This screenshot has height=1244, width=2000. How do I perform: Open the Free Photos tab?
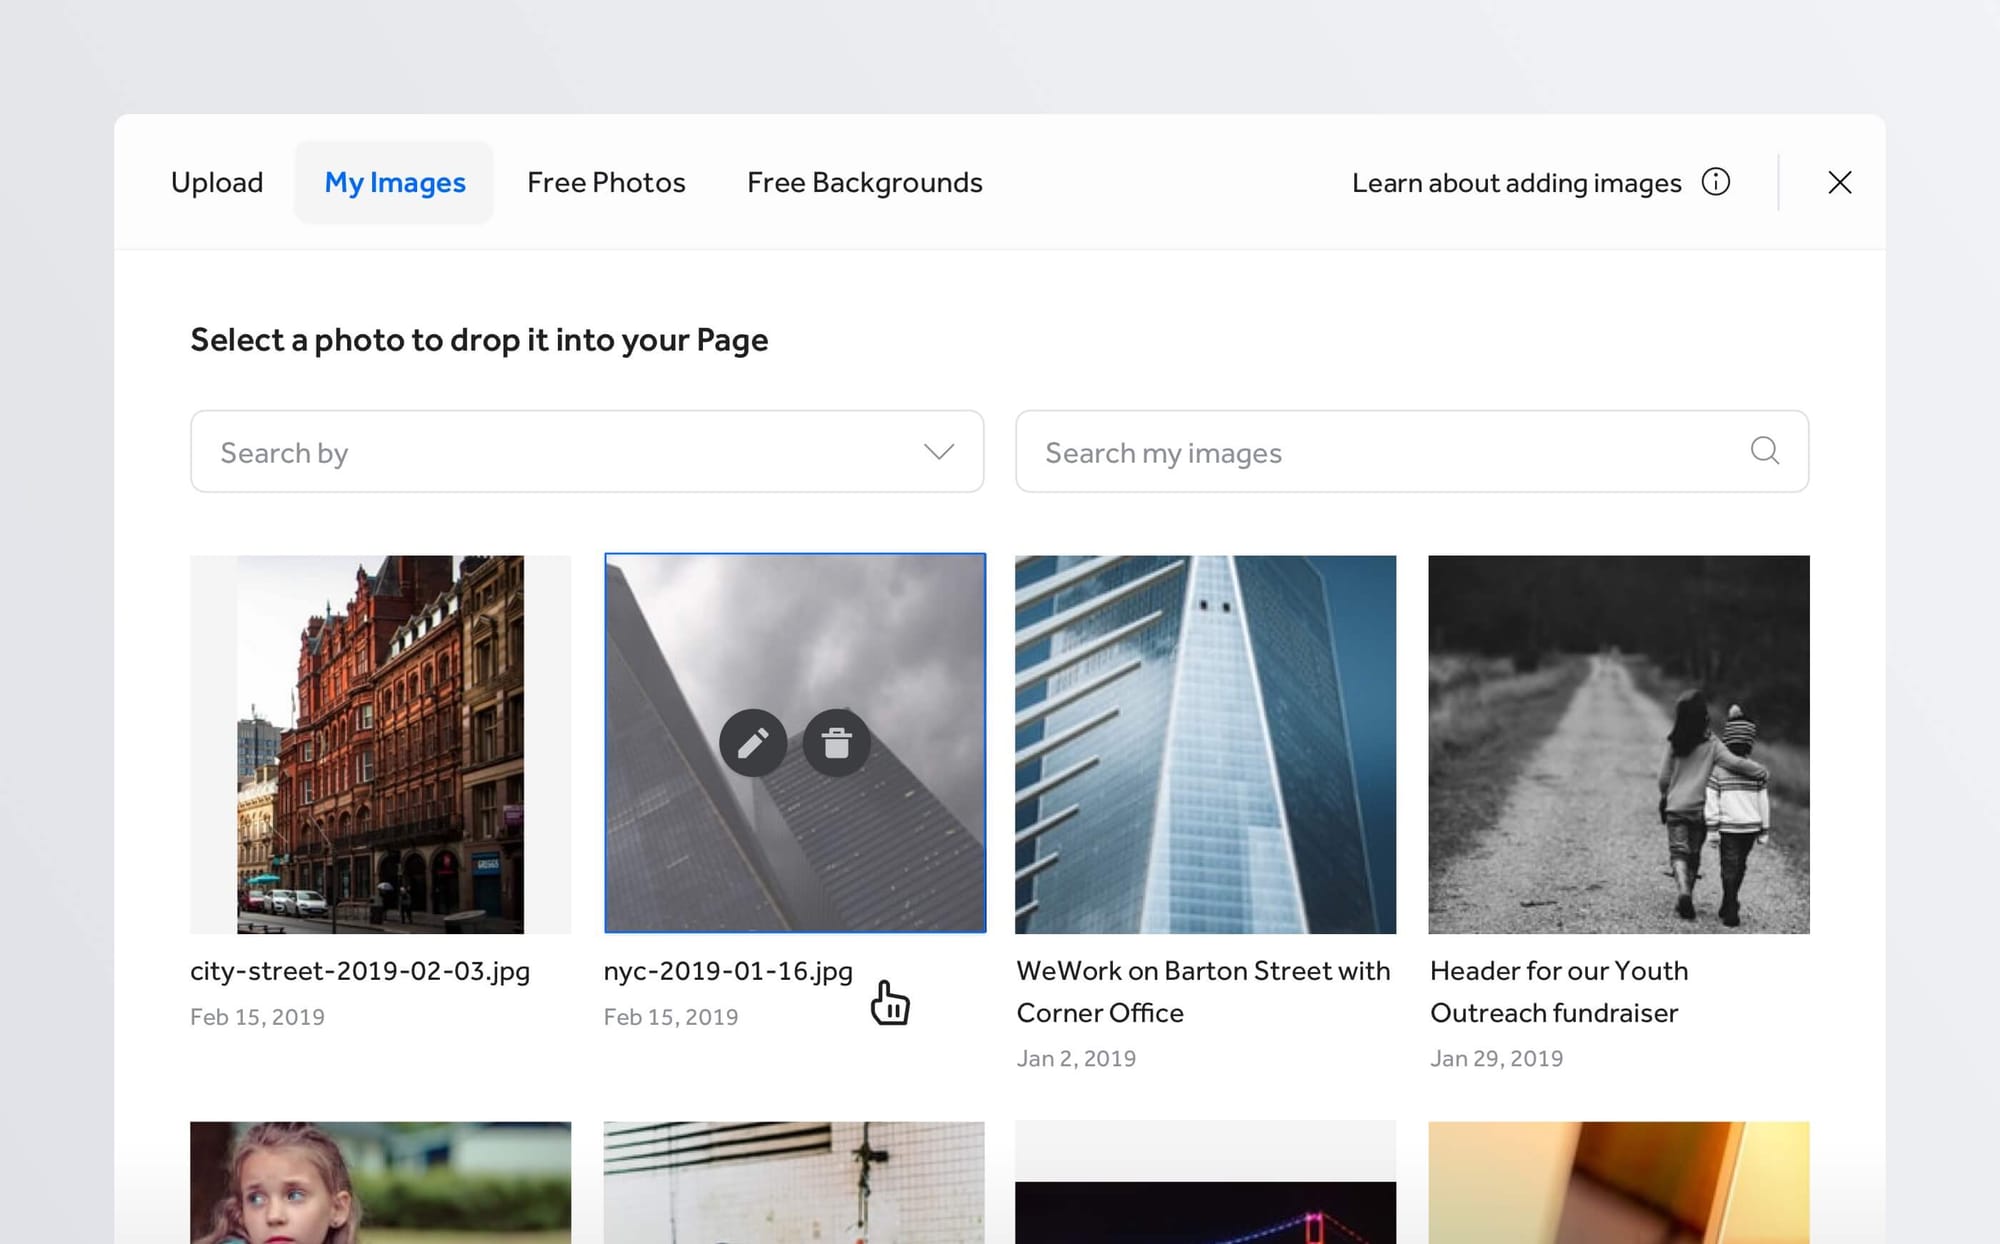click(606, 182)
